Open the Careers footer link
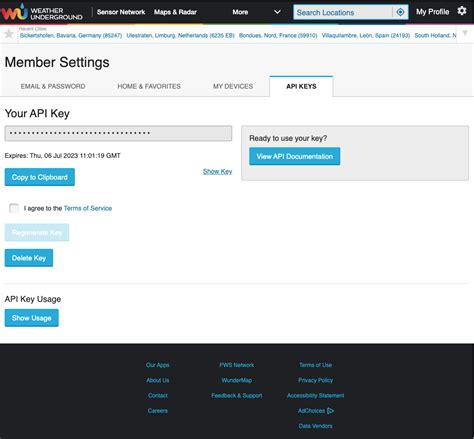The height and width of the screenshot is (439, 474). coord(158,411)
